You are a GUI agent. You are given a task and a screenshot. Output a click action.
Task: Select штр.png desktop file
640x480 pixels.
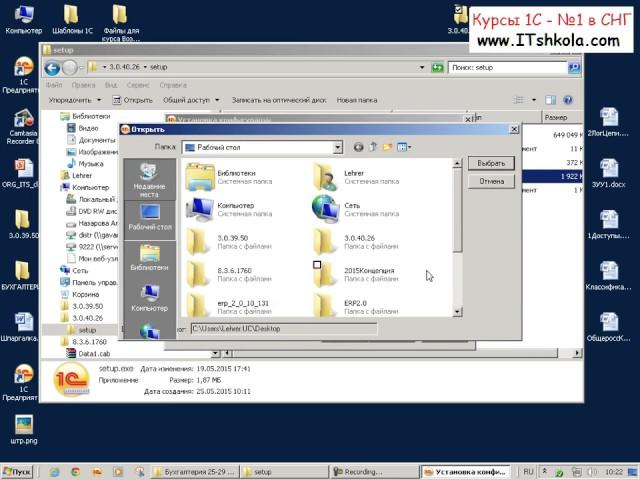point(24,429)
